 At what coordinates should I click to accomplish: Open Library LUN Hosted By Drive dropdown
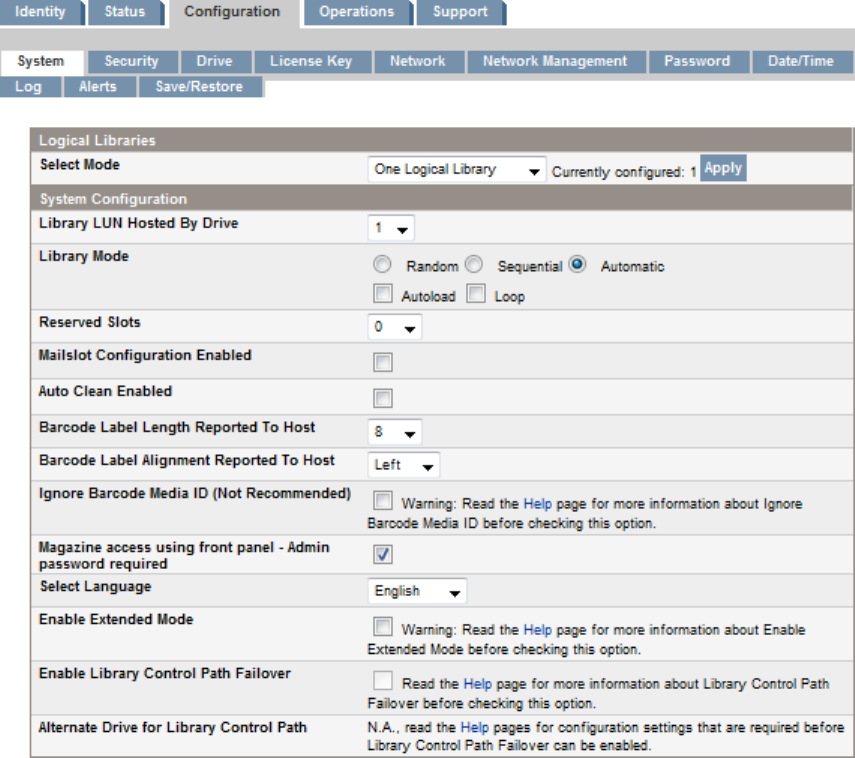391,229
